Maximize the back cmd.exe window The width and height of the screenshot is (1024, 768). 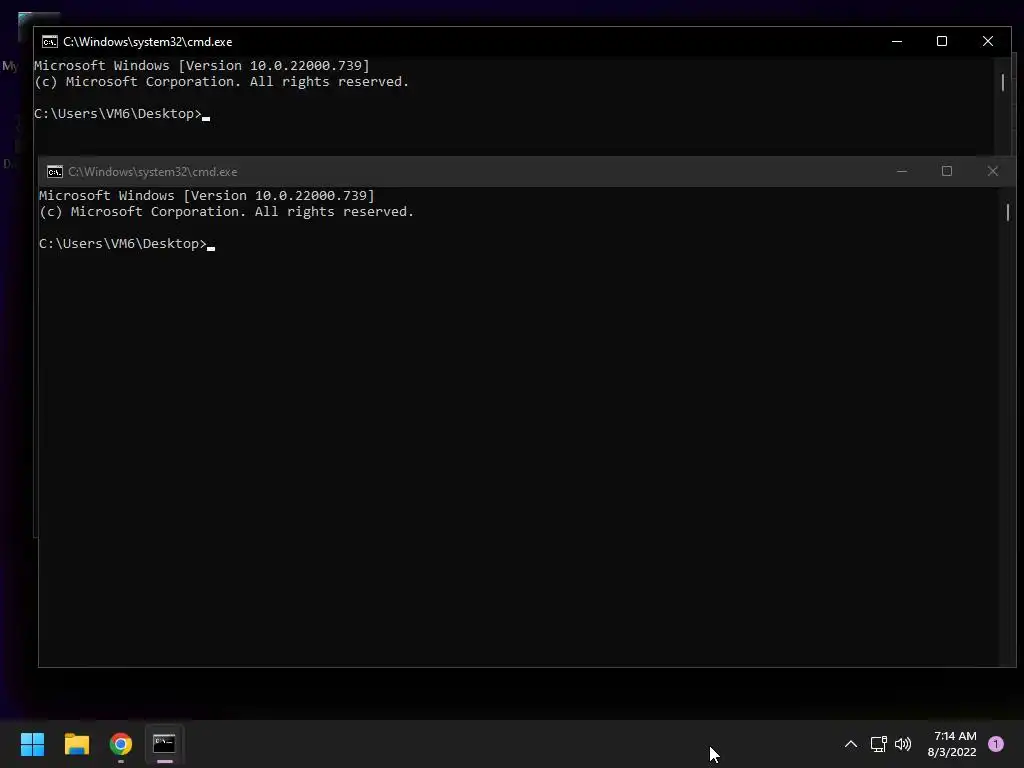pos(942,41)
